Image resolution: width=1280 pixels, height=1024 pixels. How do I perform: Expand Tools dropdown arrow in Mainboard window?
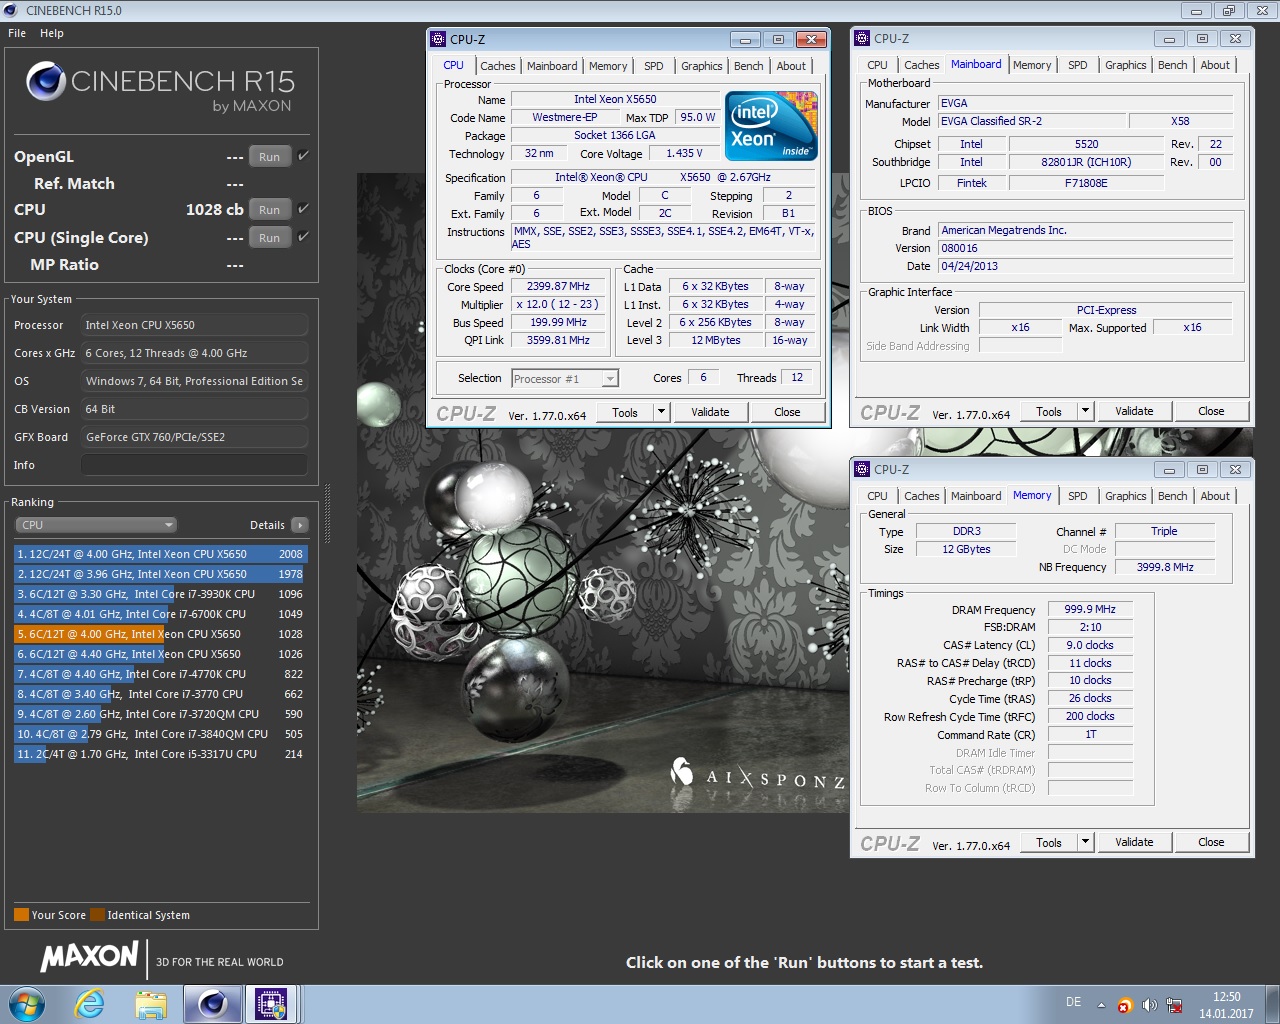pyautogui.click(x=1085, y=411)
